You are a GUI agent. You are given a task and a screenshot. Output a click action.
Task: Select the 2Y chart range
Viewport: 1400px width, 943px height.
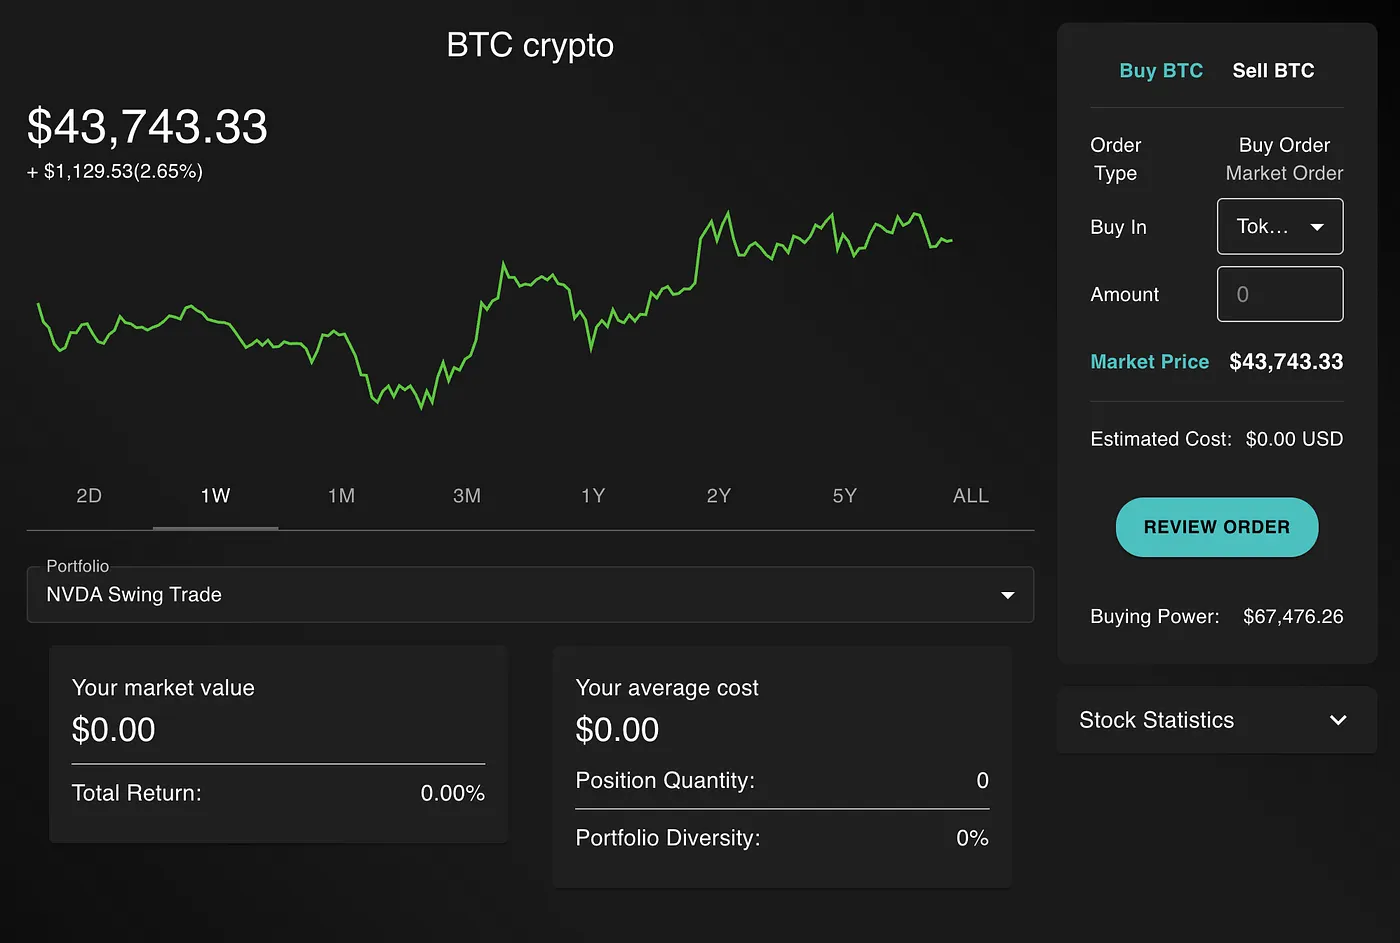719,496
